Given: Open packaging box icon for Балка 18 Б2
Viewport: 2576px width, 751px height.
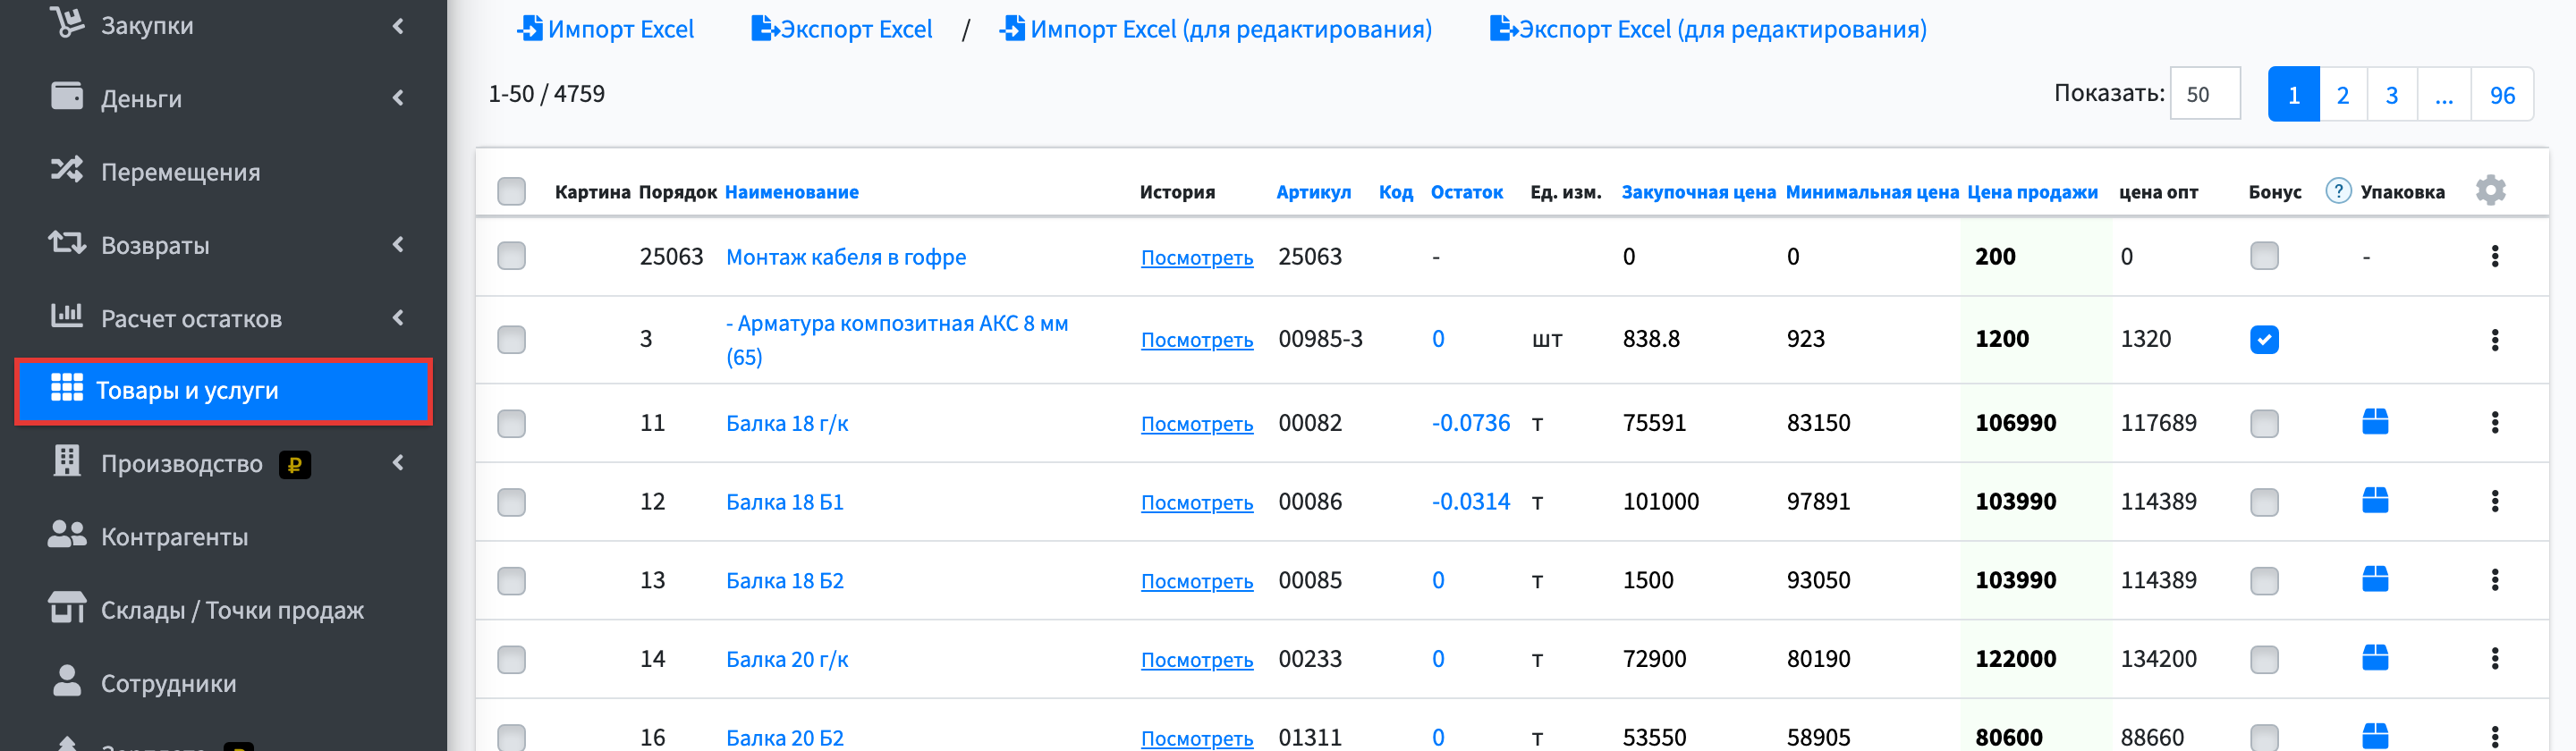Looking at the screenshot, I should [2375, 579].
